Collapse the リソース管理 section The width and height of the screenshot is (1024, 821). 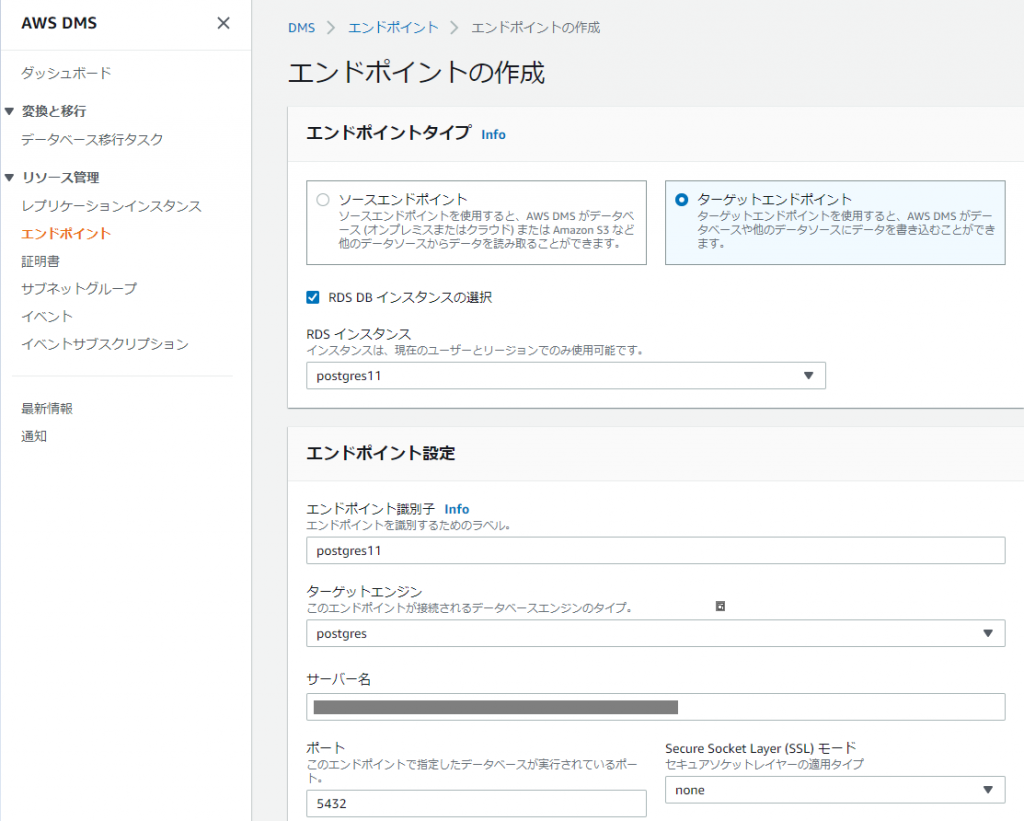pyautogui.click(x=9, y=178)
